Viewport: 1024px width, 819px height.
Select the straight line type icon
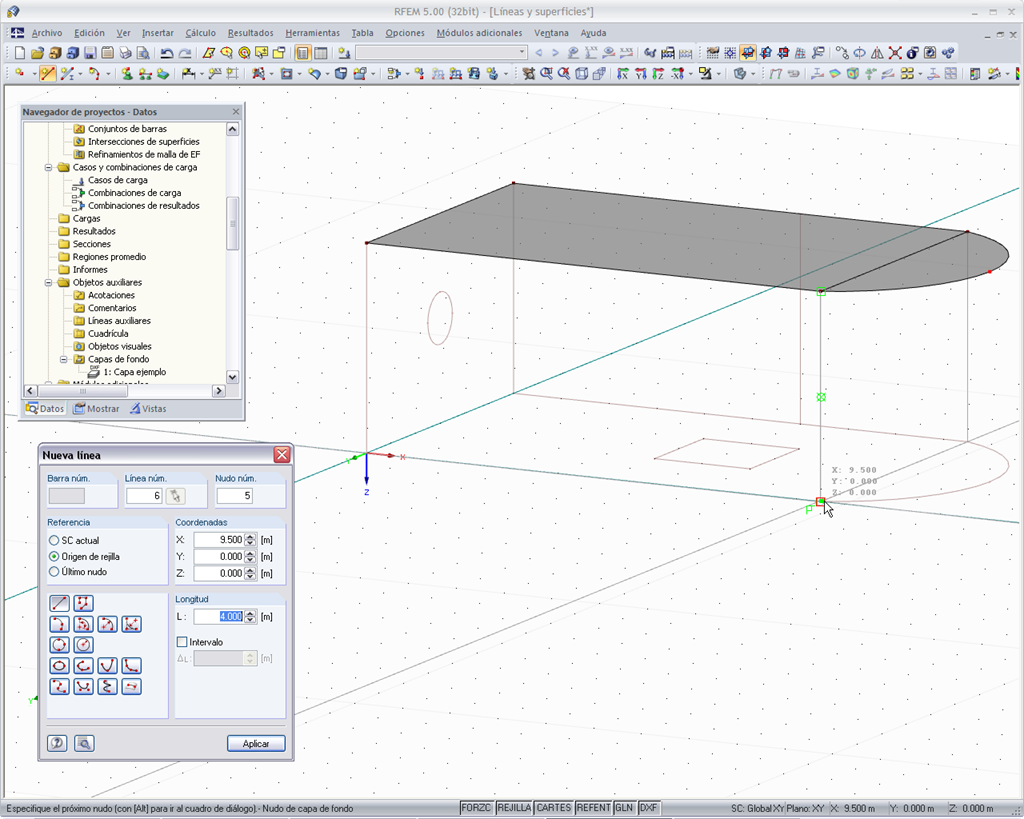(x=59, y=603)
